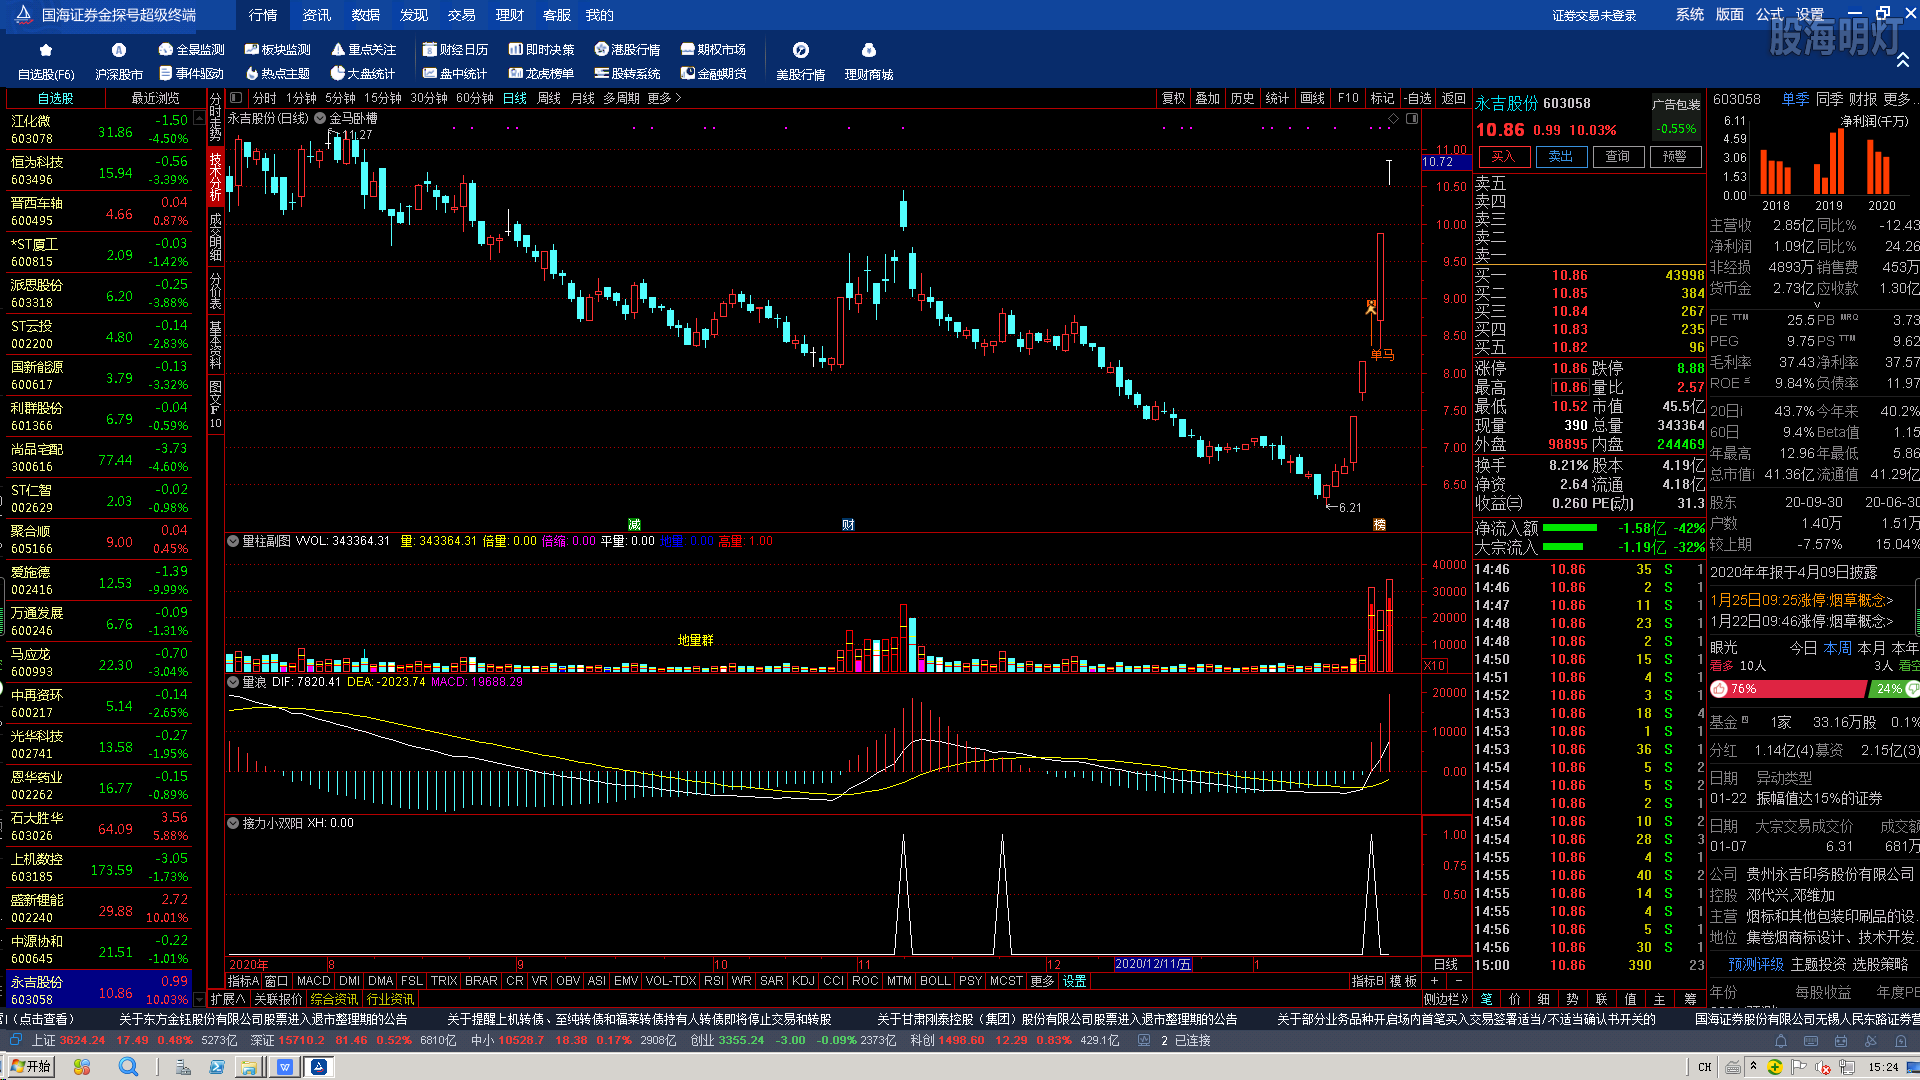The height and width of the screenshot is (1080, 1920).
Task: Open 重点关注 key alerts
Action: (x=364, y=49)
